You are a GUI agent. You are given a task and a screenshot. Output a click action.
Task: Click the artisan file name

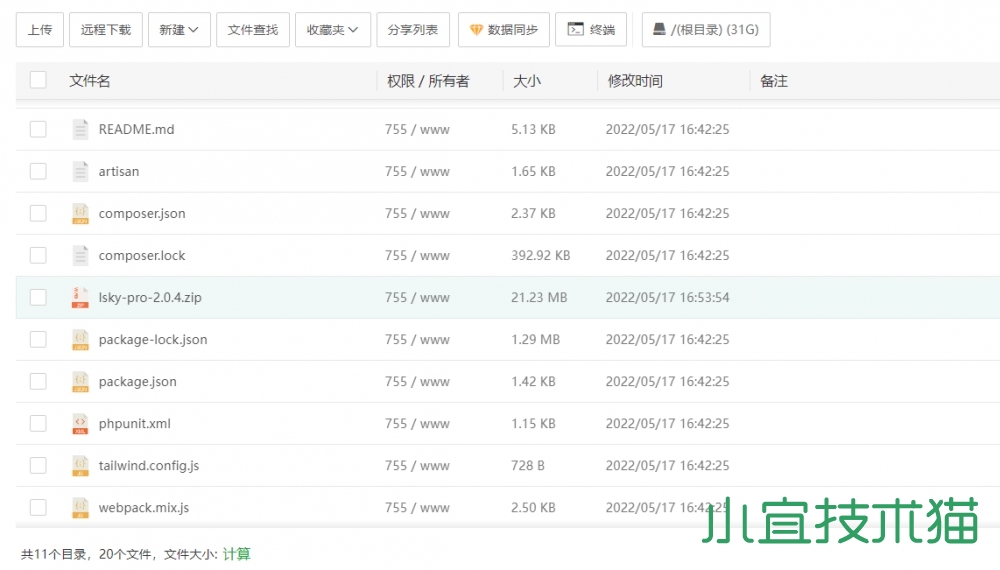tap(119, 172)
